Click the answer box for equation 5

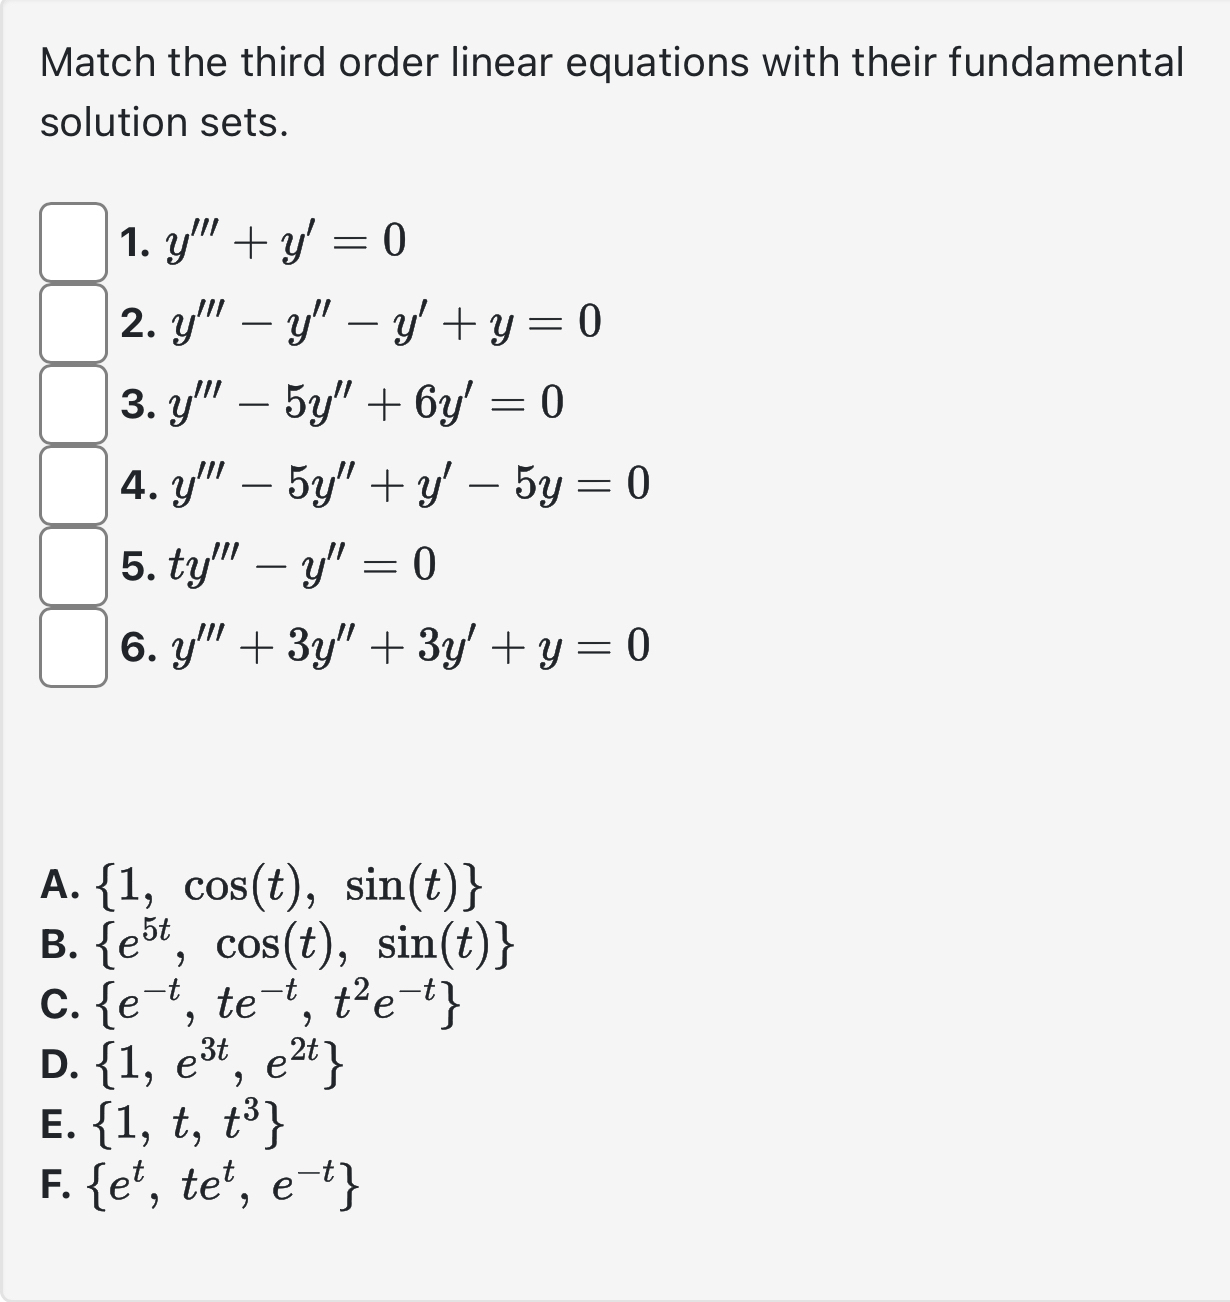73,568
